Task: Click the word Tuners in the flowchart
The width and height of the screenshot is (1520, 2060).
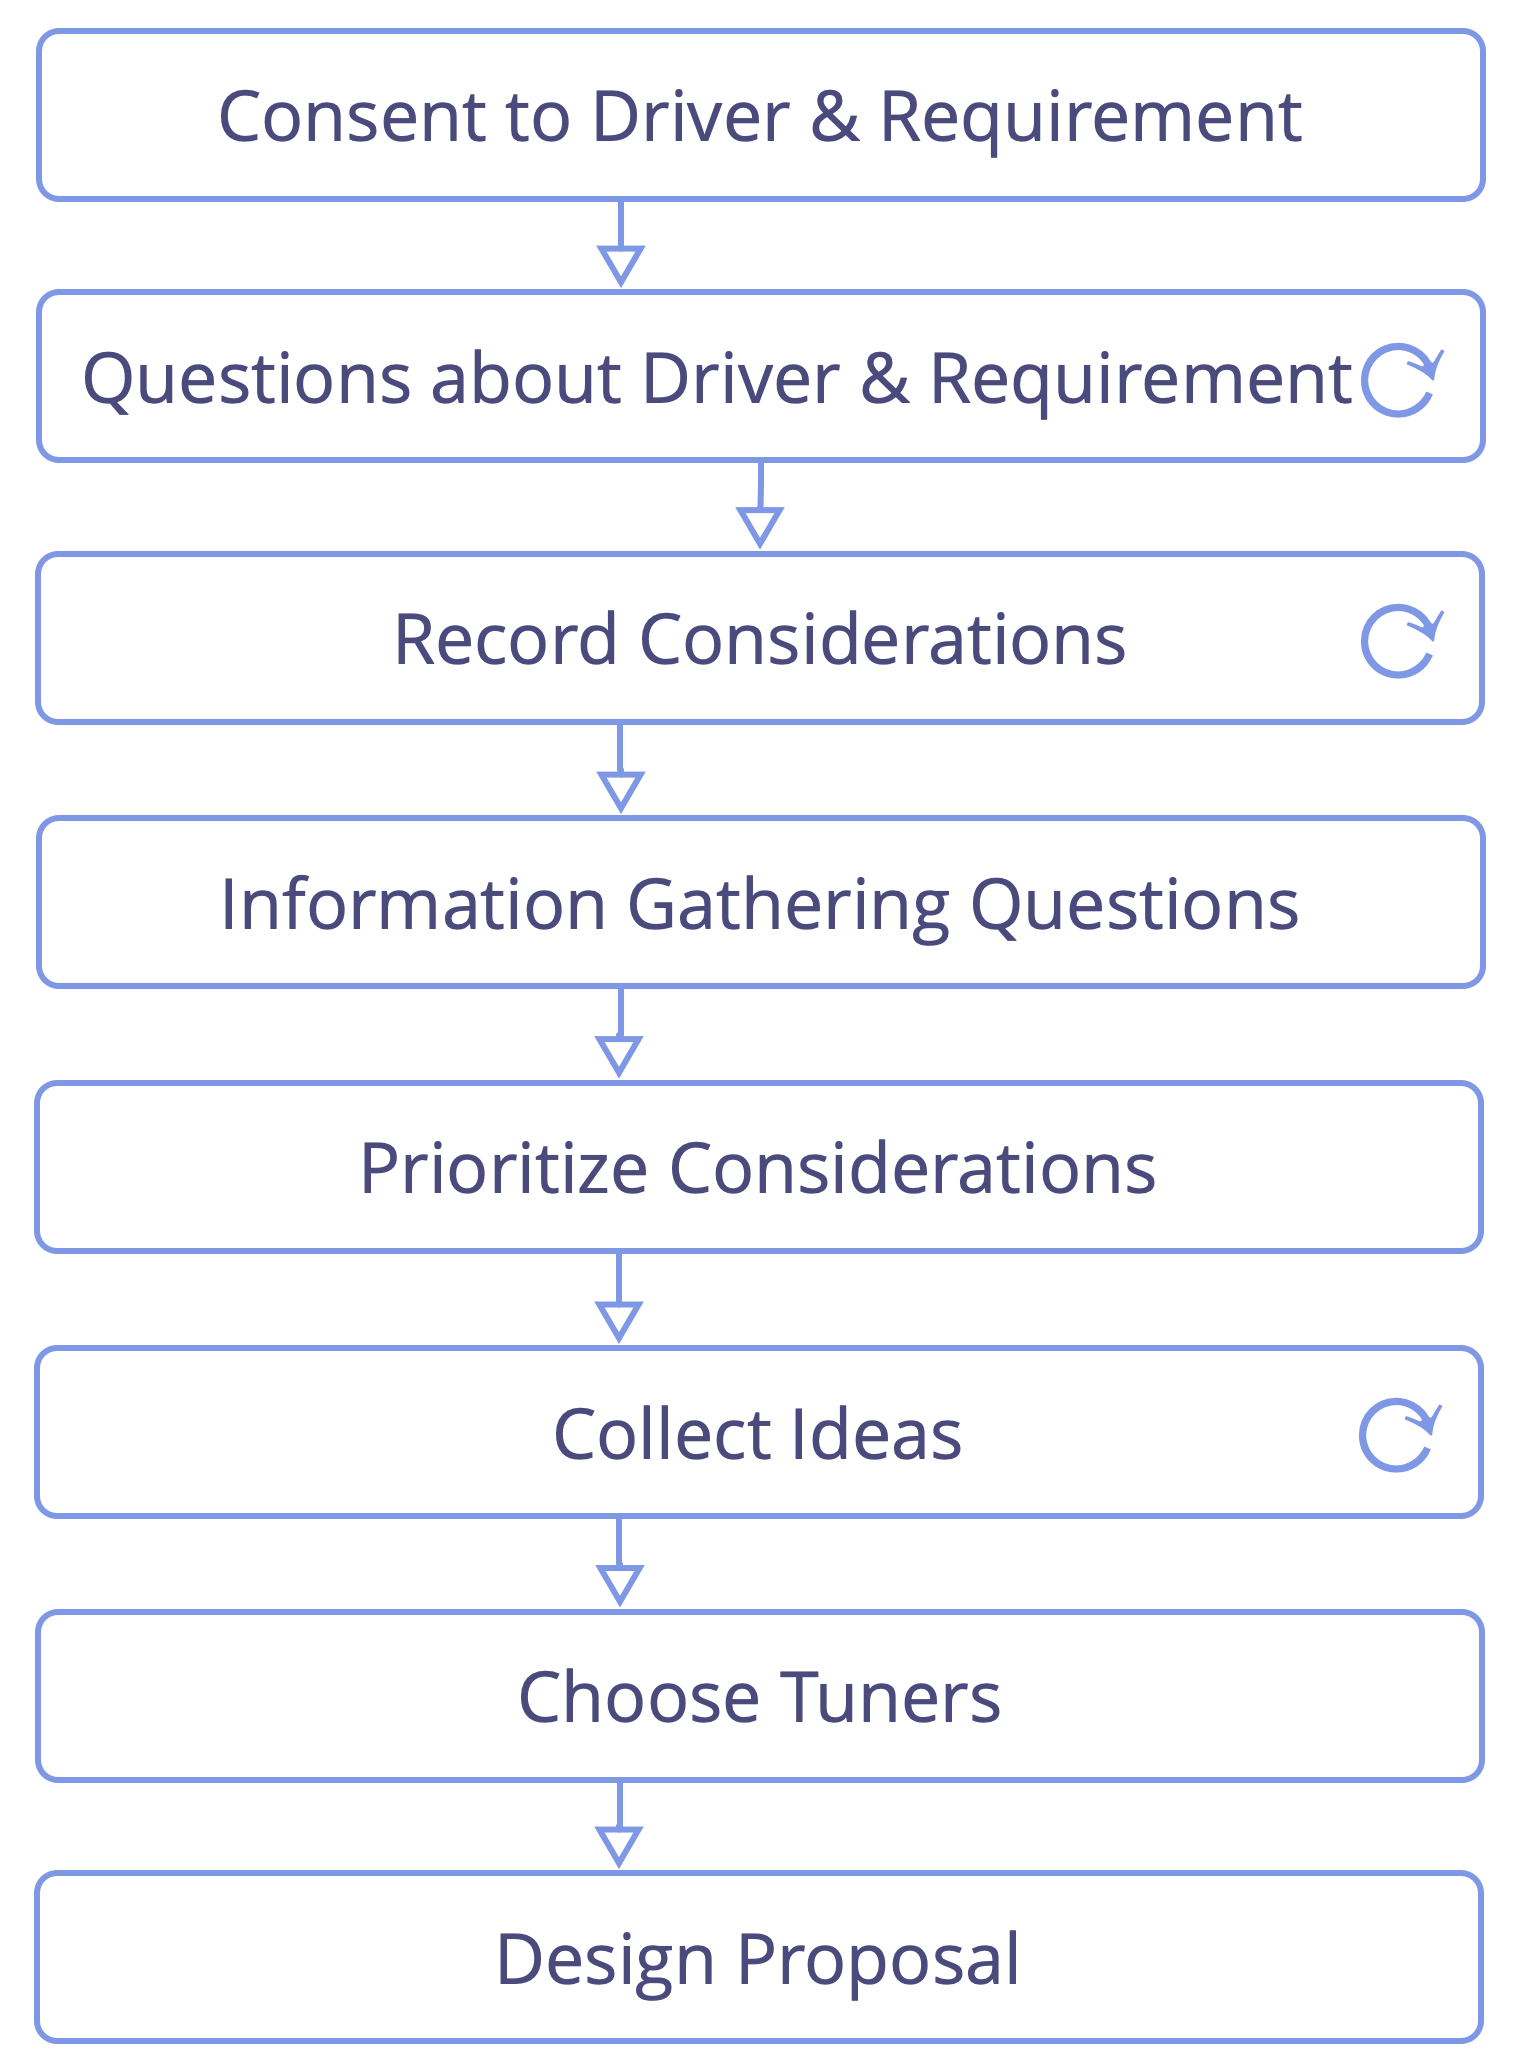Action: pos(890,1697)
